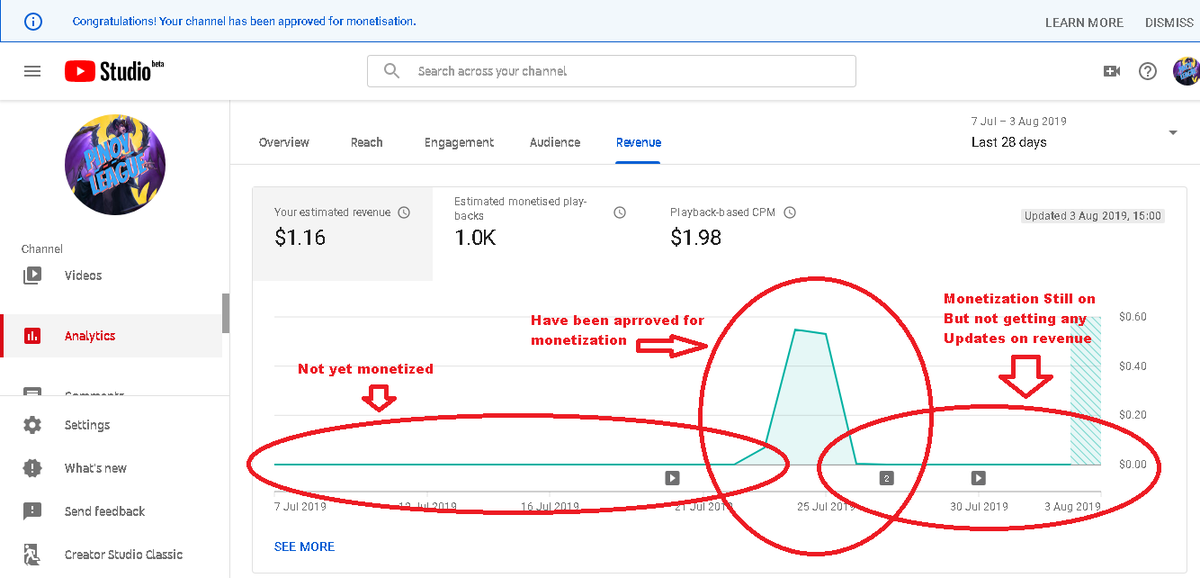
Task: Click the Analytics bar chart icon
Action: (x=32, y=336)
